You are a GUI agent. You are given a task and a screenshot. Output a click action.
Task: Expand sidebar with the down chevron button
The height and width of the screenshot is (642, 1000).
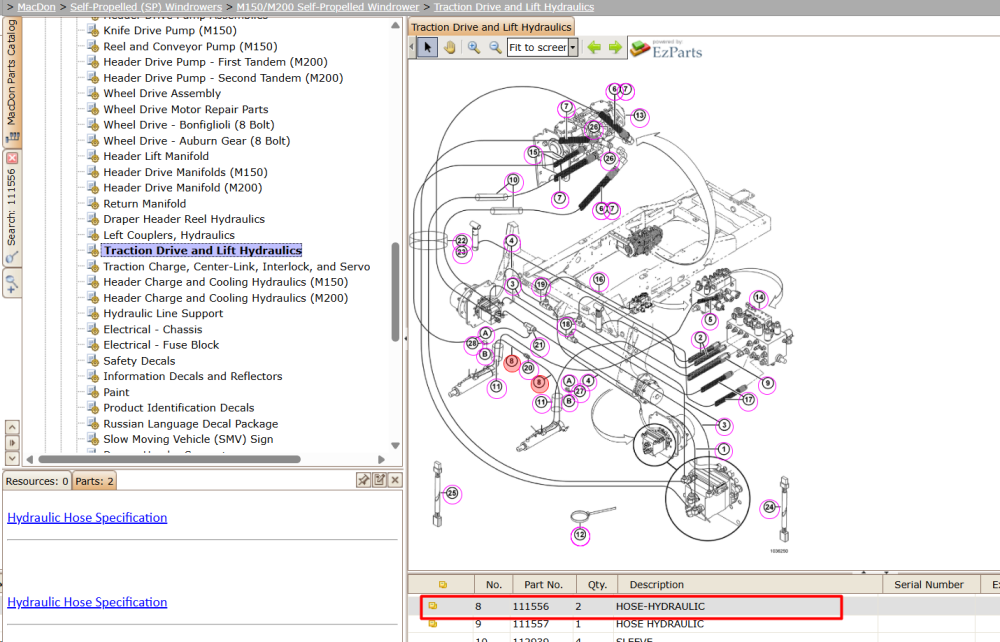click(11, 458)
